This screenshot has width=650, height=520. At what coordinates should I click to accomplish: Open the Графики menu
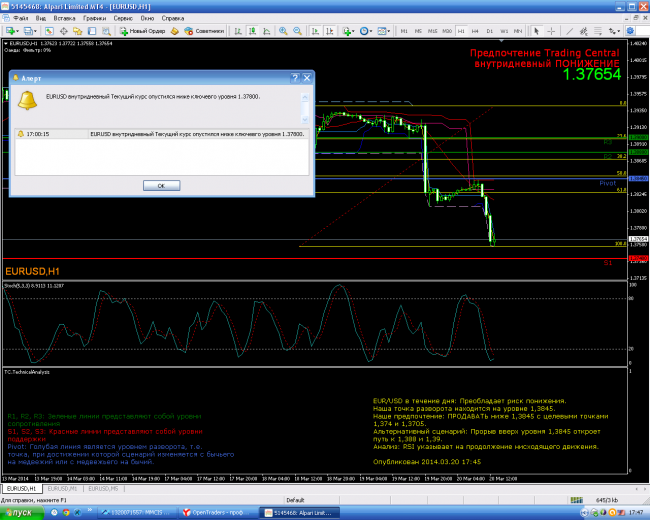pos(94,19)
